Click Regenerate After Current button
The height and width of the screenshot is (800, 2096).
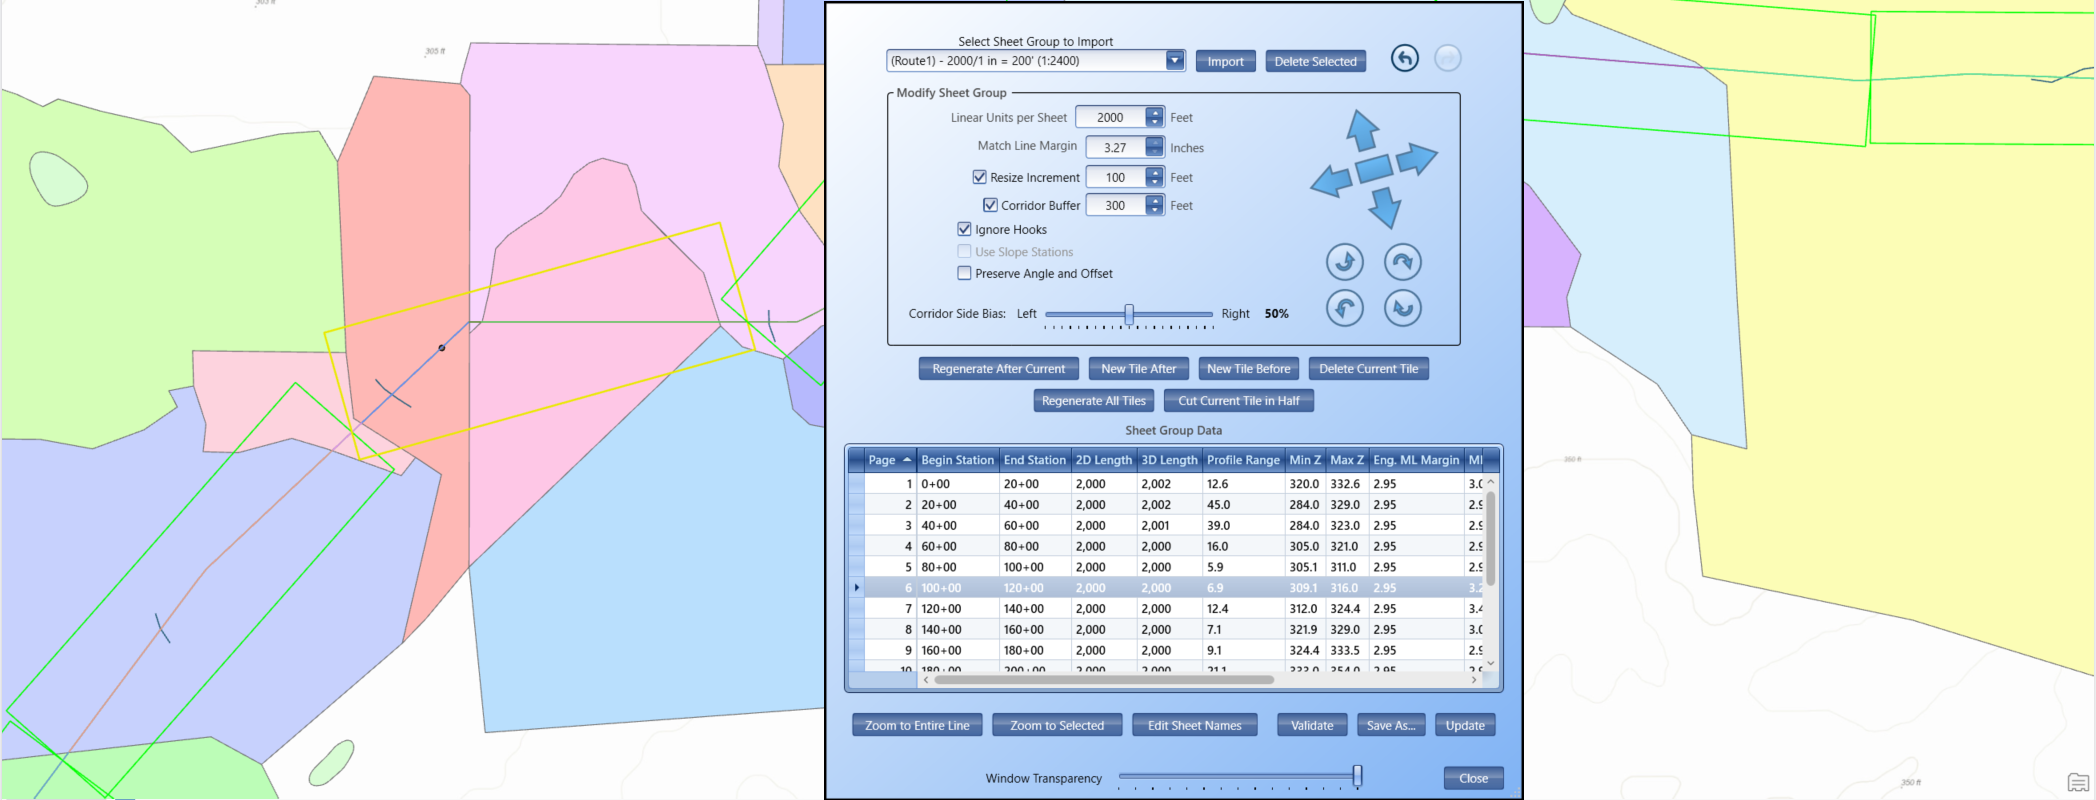(x=998, y=369)
